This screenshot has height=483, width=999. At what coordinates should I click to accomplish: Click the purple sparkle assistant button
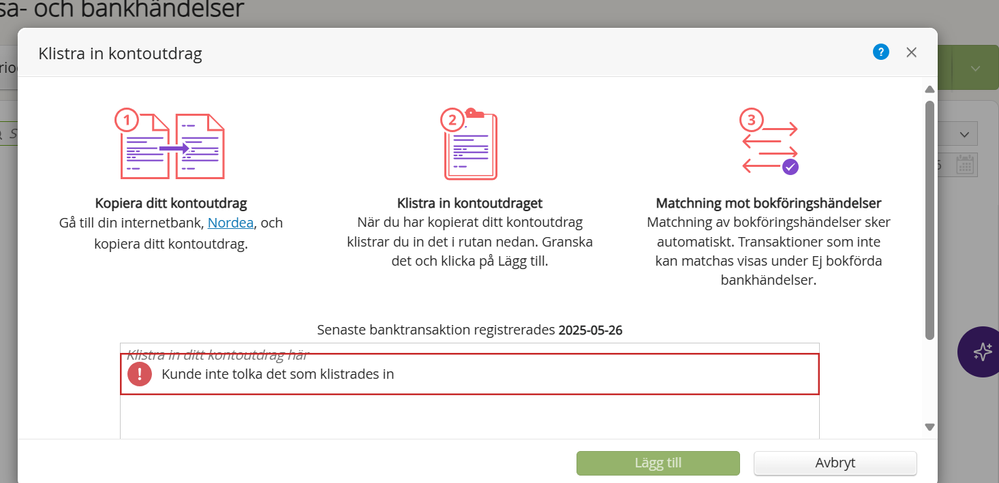(x=981, y=352)
